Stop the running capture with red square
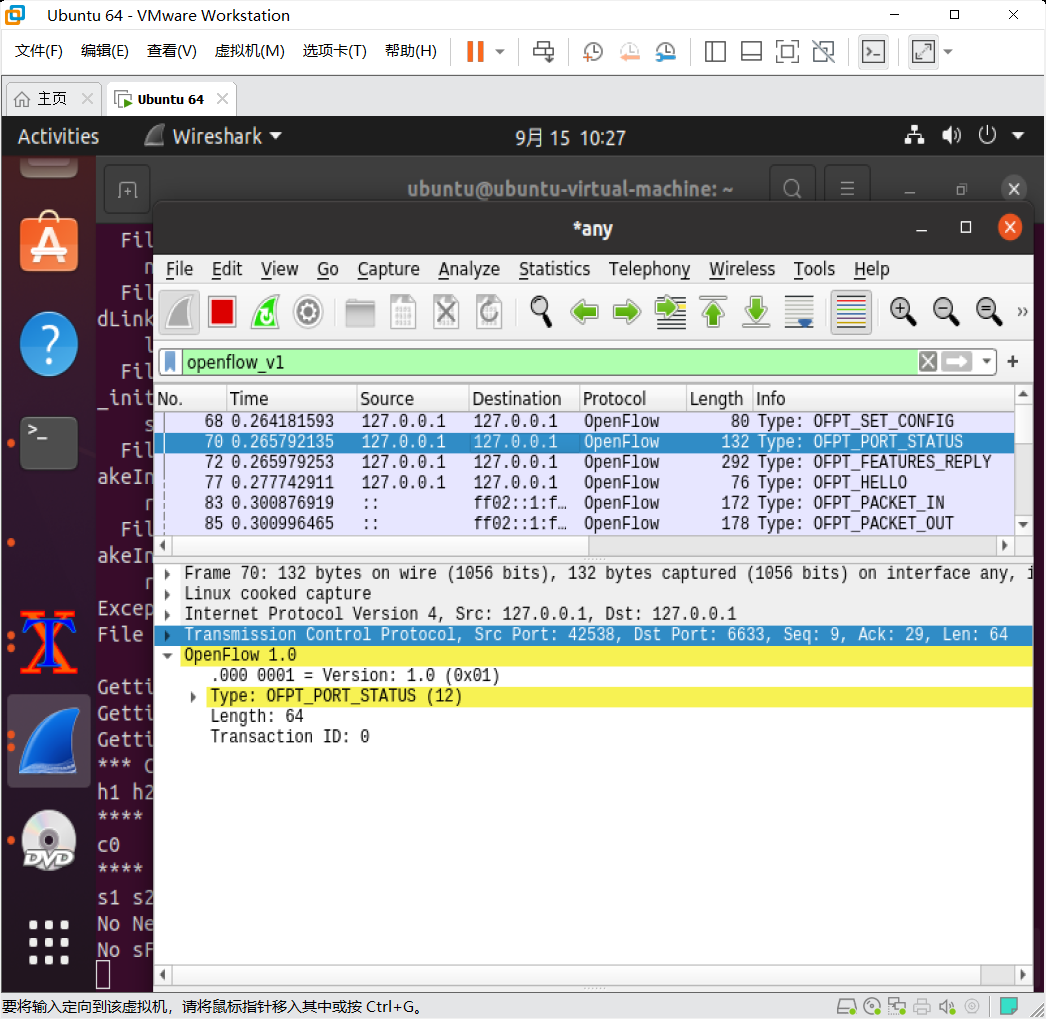Screen dimensions: 1046x1019 tap(222, 312)
